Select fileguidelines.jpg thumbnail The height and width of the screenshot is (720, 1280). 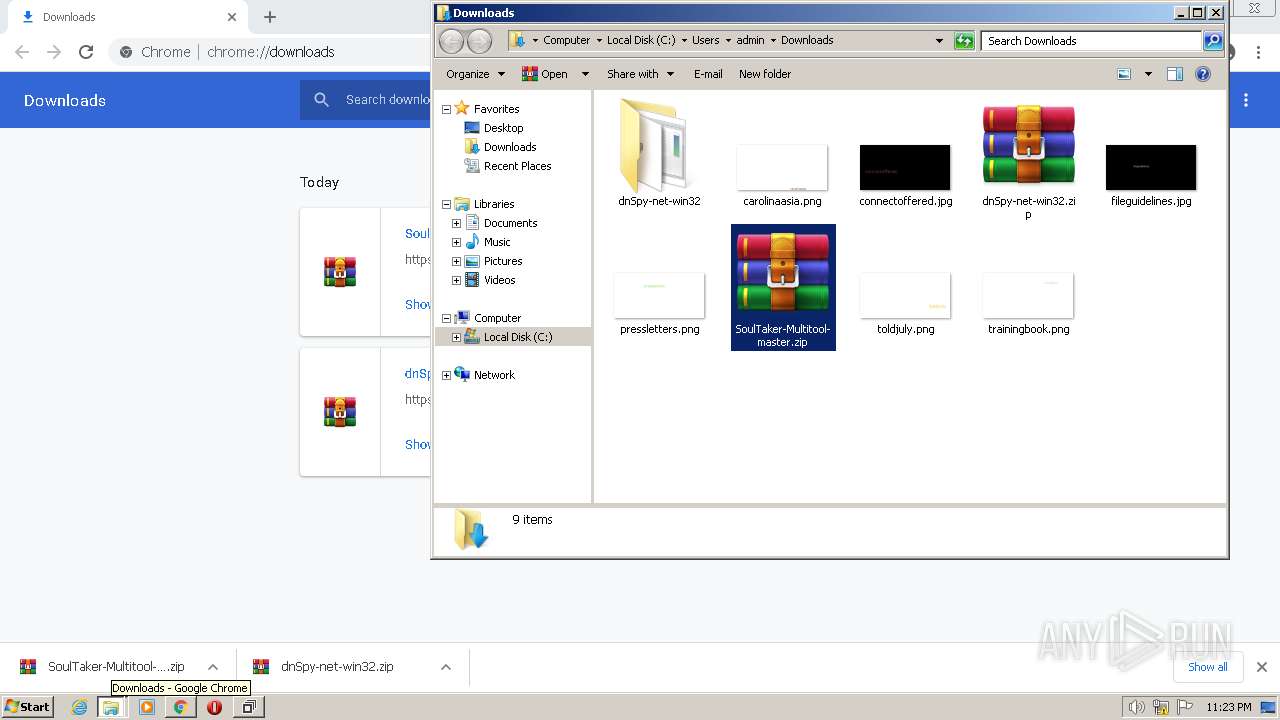[1151, 167]
